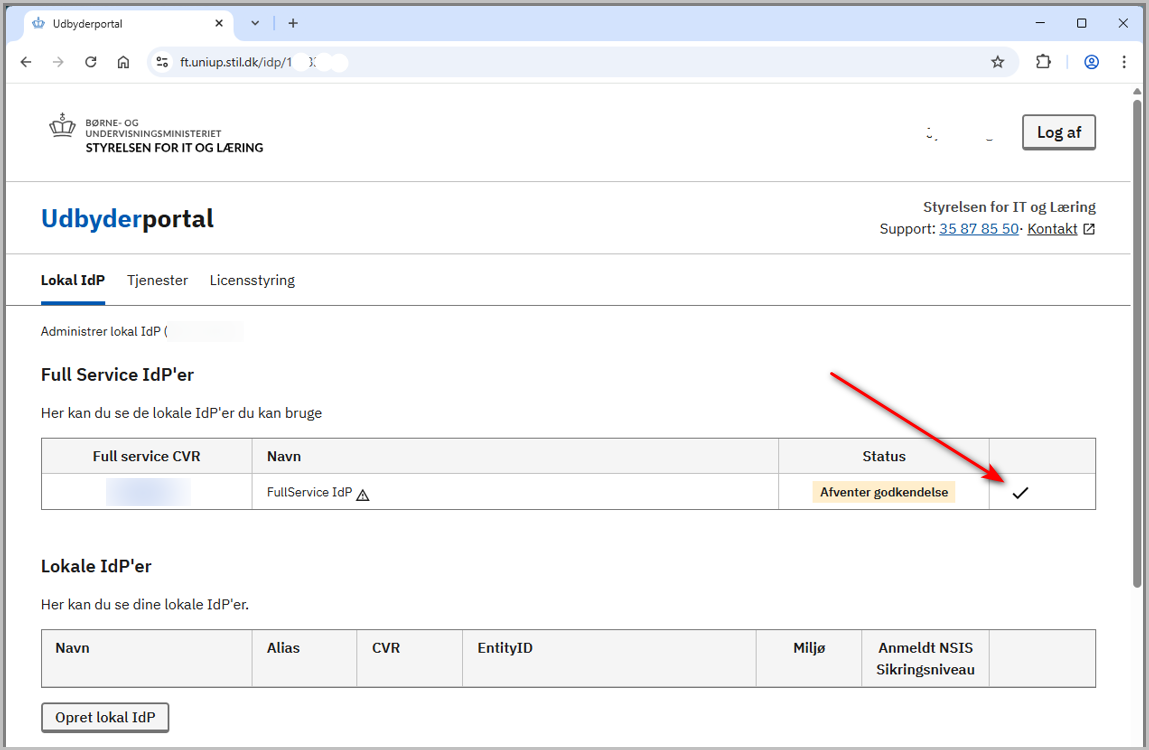Image resolution: width=1149 pixels, height=750 pixels.
Task: Open the Extensions puzzle icon
Action: coord(1043,62)
